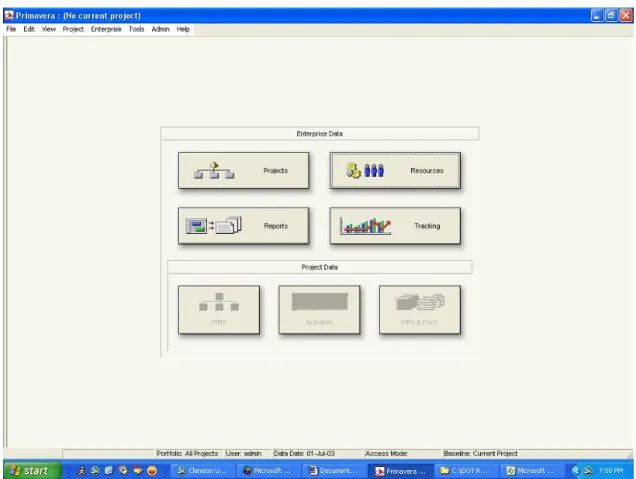
Task: Click the 'Portfolio: All Projects' status entry
Action: [187, 453]
